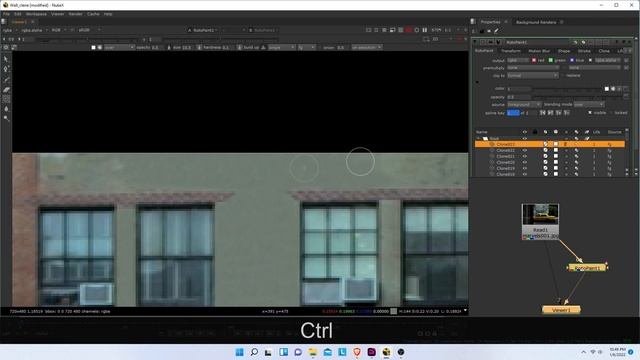The width and height of the screenshot is (640, 360).
Task: Toggle the blue channel checkbox
Action: [x=572, y=60]
